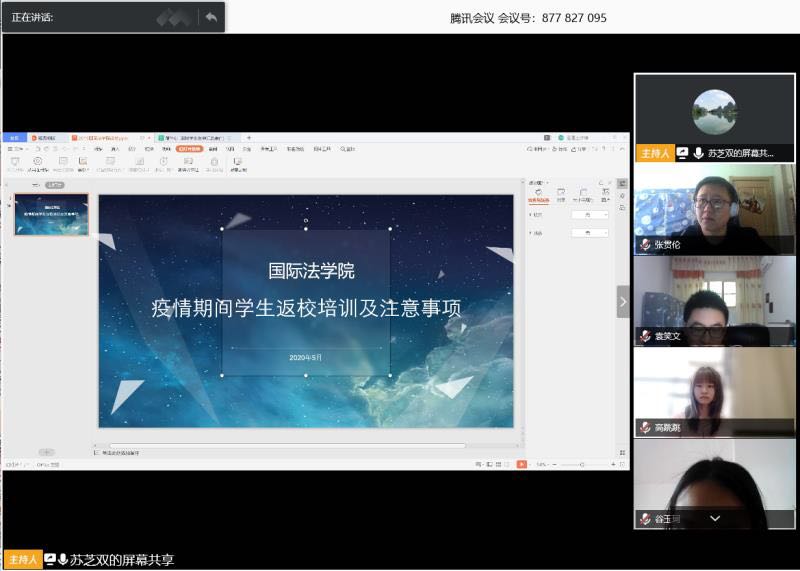Open the first dropdown in the right pane
800x571 pixels.
click(x=589, y=215)
